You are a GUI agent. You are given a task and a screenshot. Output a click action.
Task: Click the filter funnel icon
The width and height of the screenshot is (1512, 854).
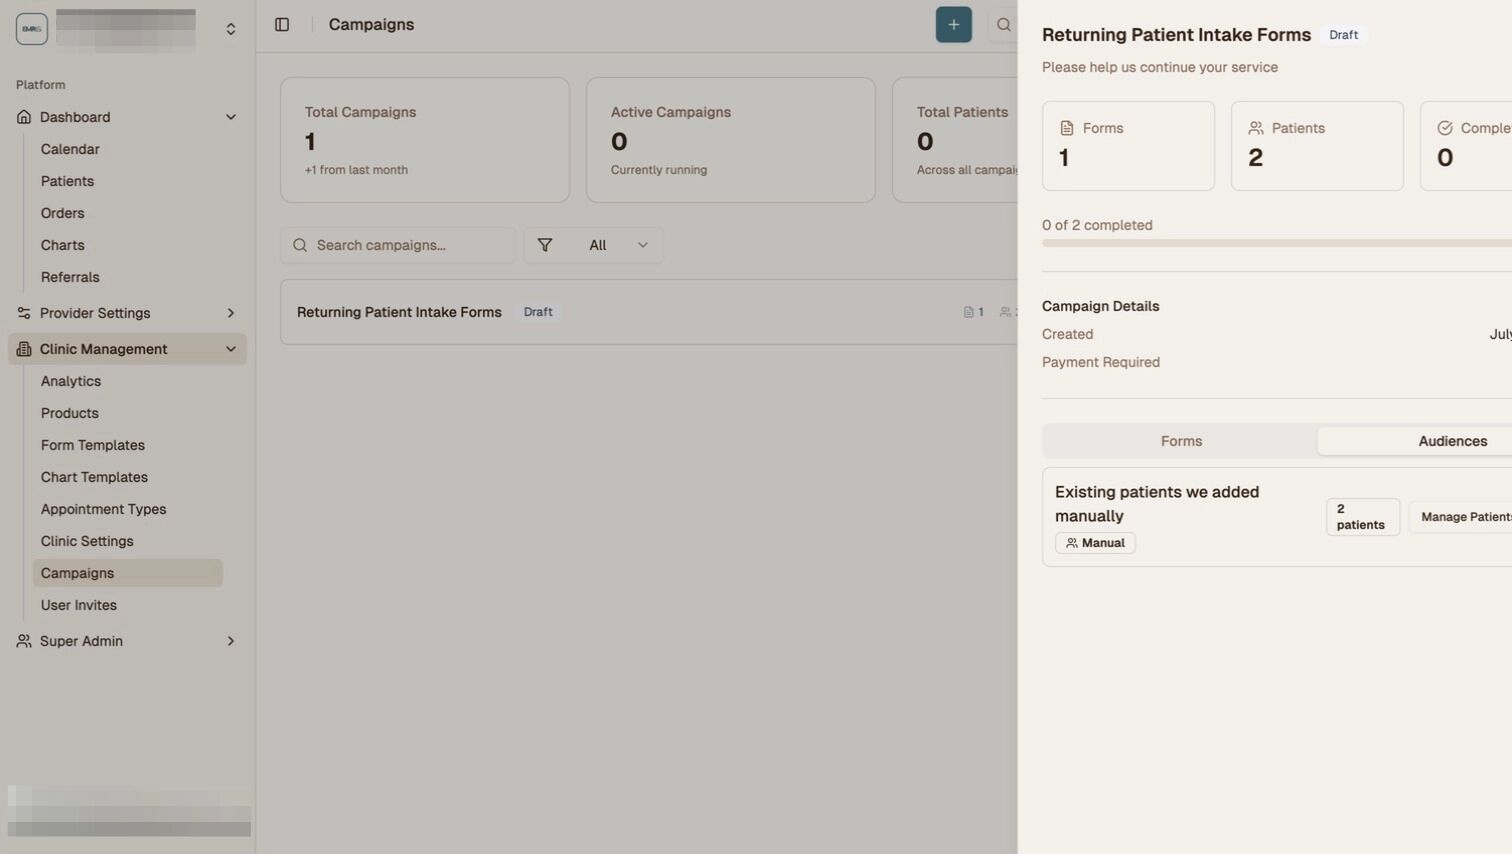(x=545, y=245)
